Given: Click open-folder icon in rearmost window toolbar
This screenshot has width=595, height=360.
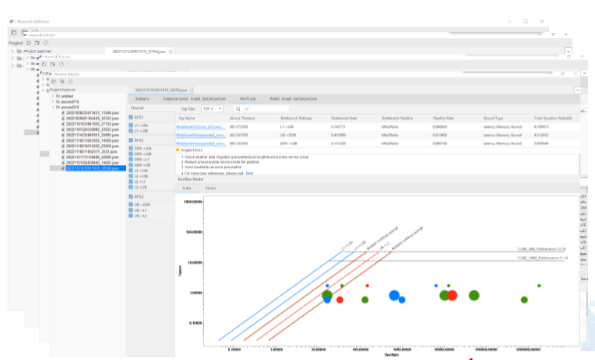Looking at the screenshot, I should (x=24, y=32).
